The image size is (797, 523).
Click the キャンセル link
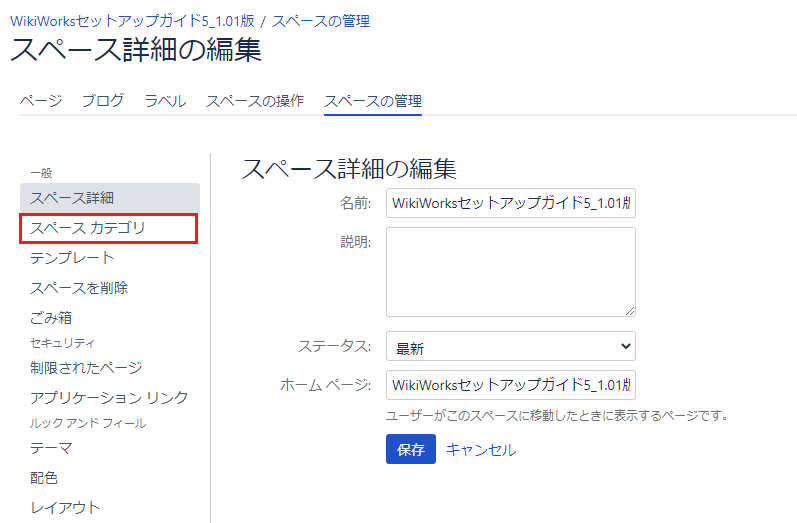click(481, 450)
